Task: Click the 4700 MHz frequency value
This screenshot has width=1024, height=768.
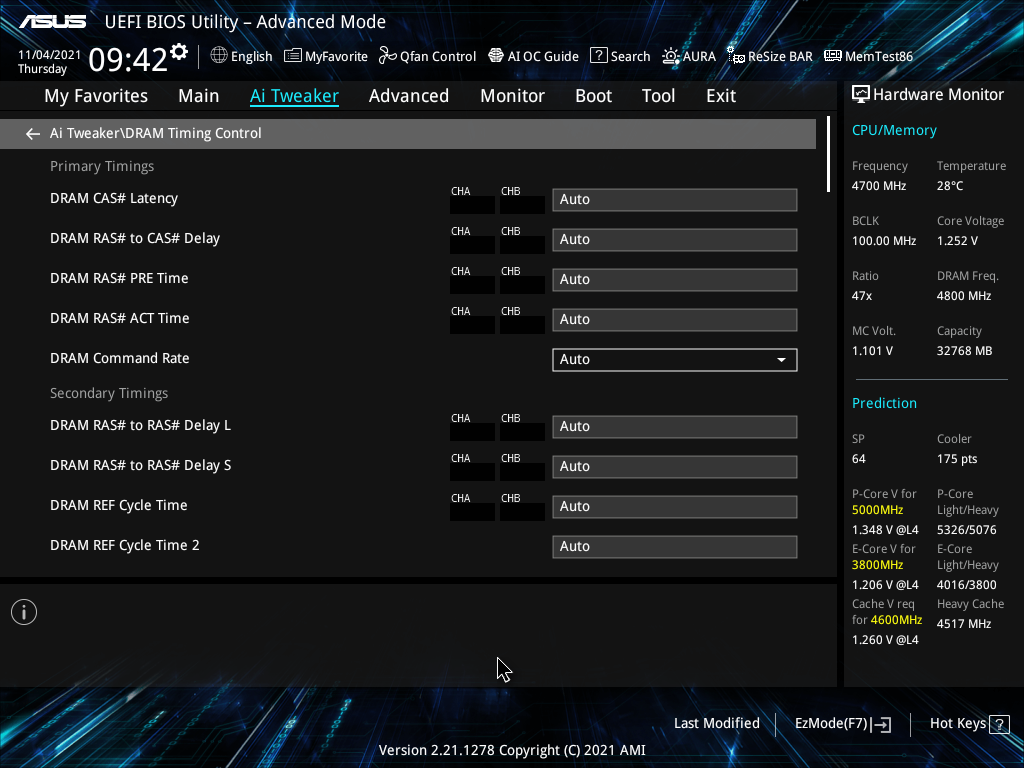Action: click(x=878, y=186)
